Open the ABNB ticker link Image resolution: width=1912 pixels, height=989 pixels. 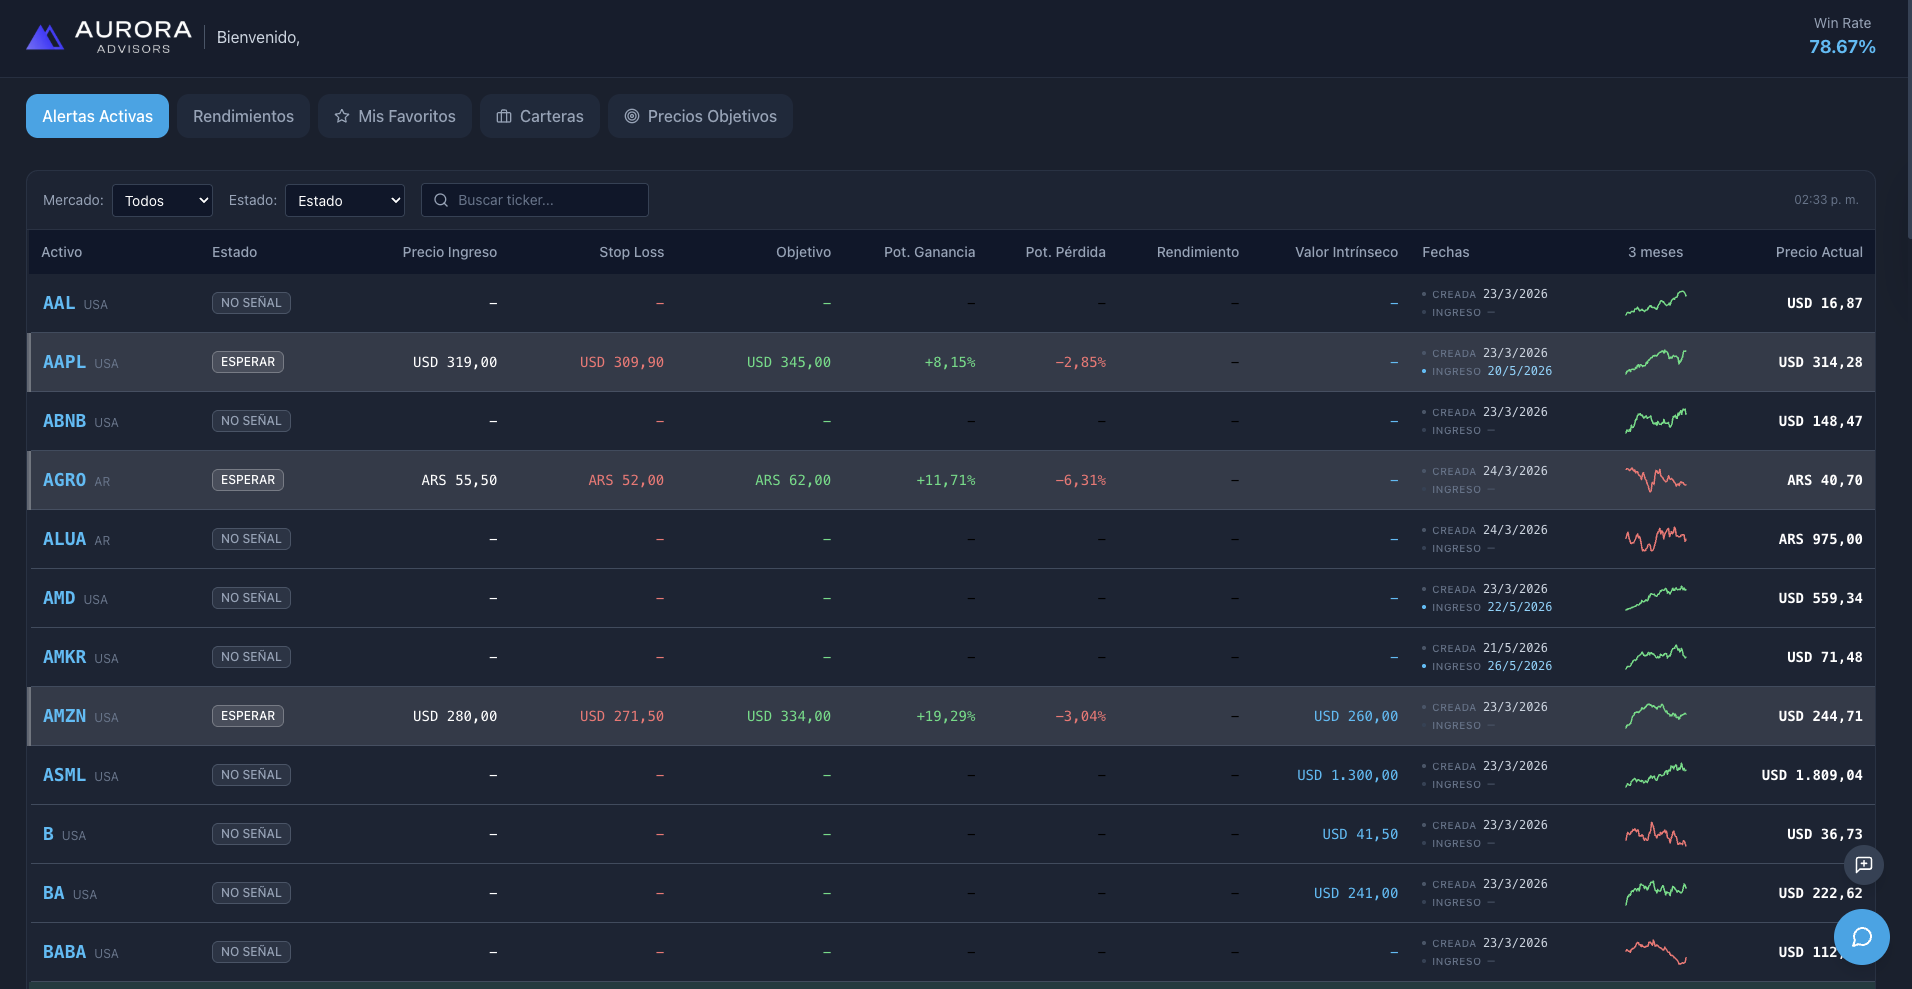(x=64, y=421)
